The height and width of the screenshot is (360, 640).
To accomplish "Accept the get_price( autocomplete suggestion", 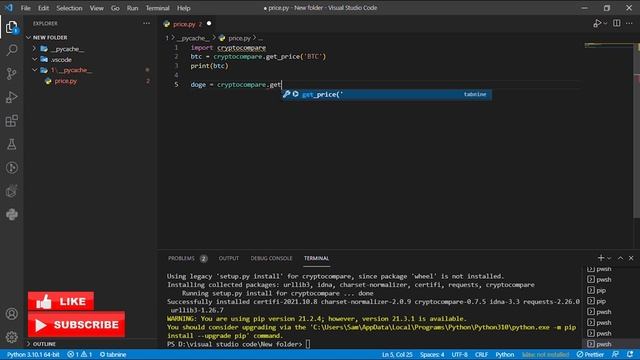I will click(x=386, y=94).
